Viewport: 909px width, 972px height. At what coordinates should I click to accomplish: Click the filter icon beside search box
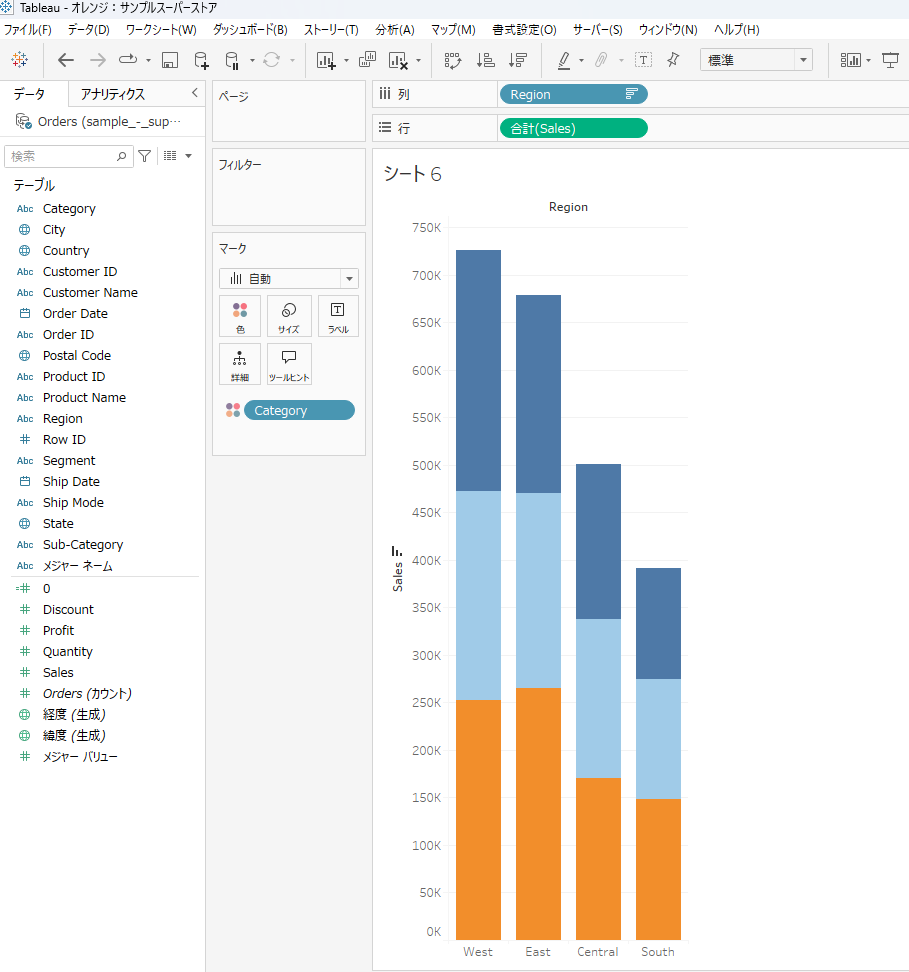click(x=145, y=156)
